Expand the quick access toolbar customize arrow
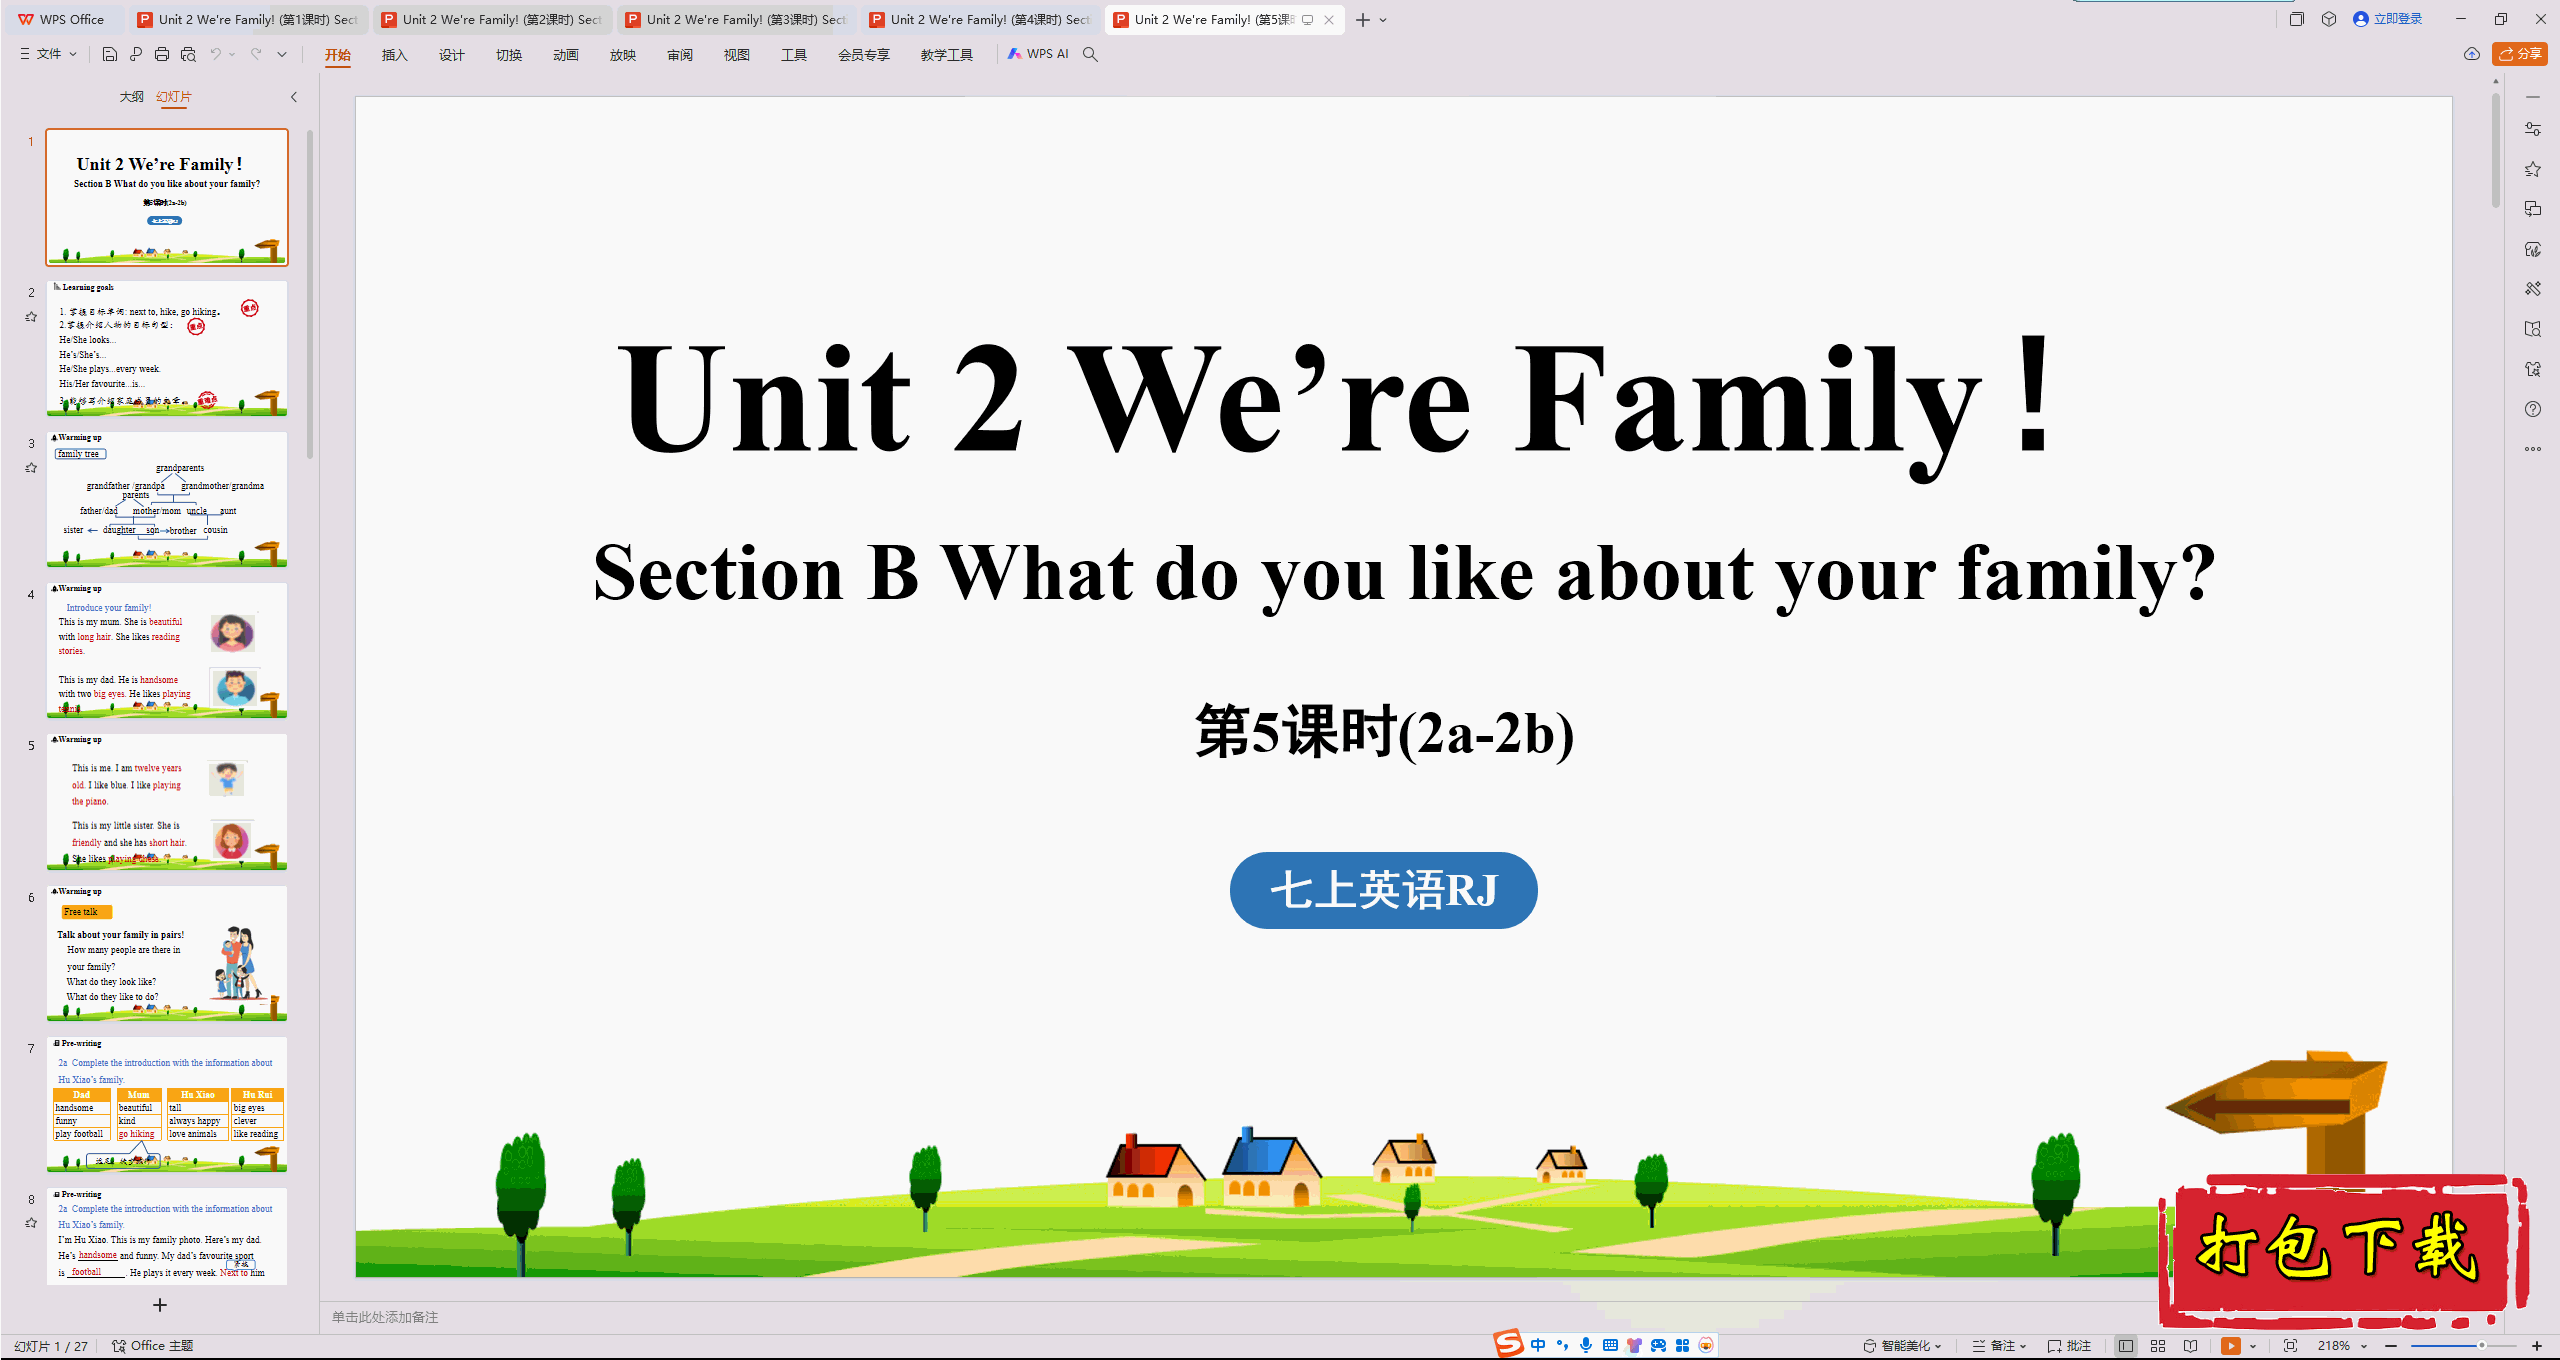This screenshot has width=2560, height=1360. point(282,54)
